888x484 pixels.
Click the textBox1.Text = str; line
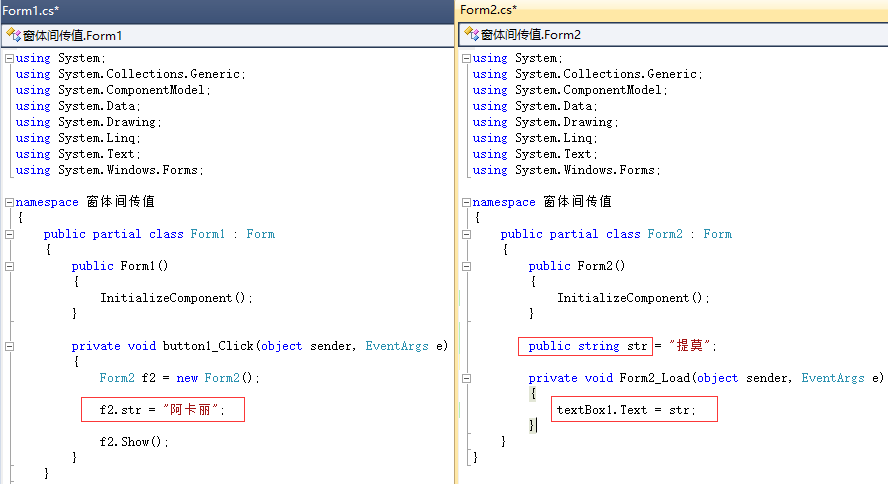point(626,410)
